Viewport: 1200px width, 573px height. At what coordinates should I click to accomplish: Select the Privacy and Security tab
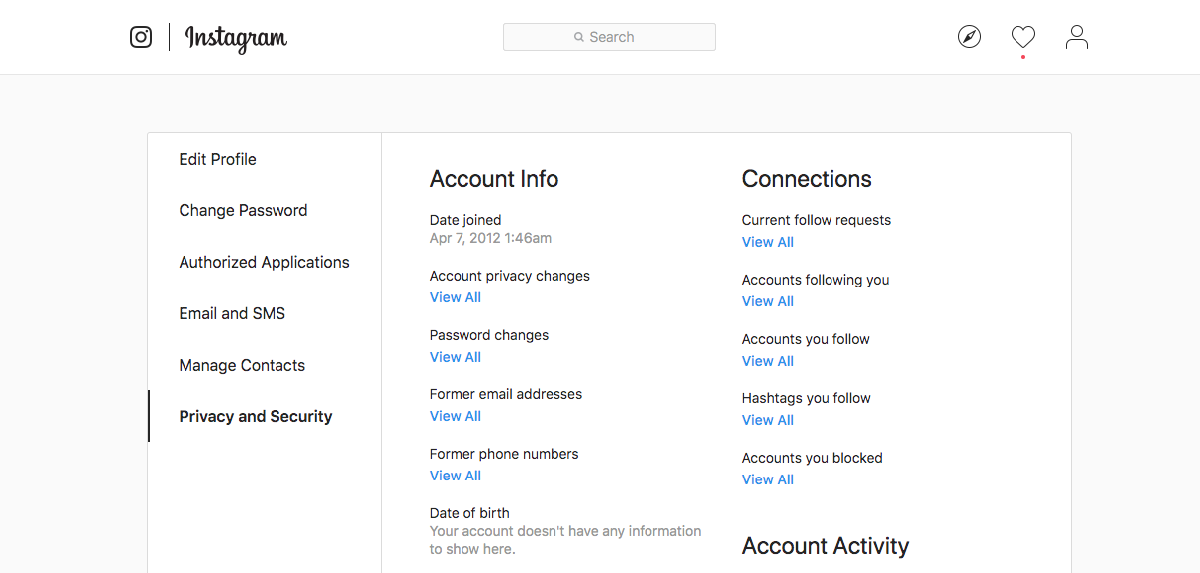click(255, 416)
